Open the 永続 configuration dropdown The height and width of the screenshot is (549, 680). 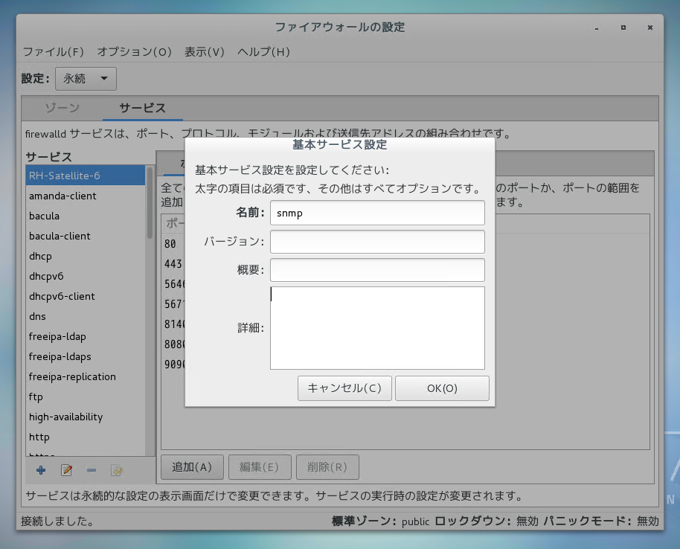click(x=86, y=78)
